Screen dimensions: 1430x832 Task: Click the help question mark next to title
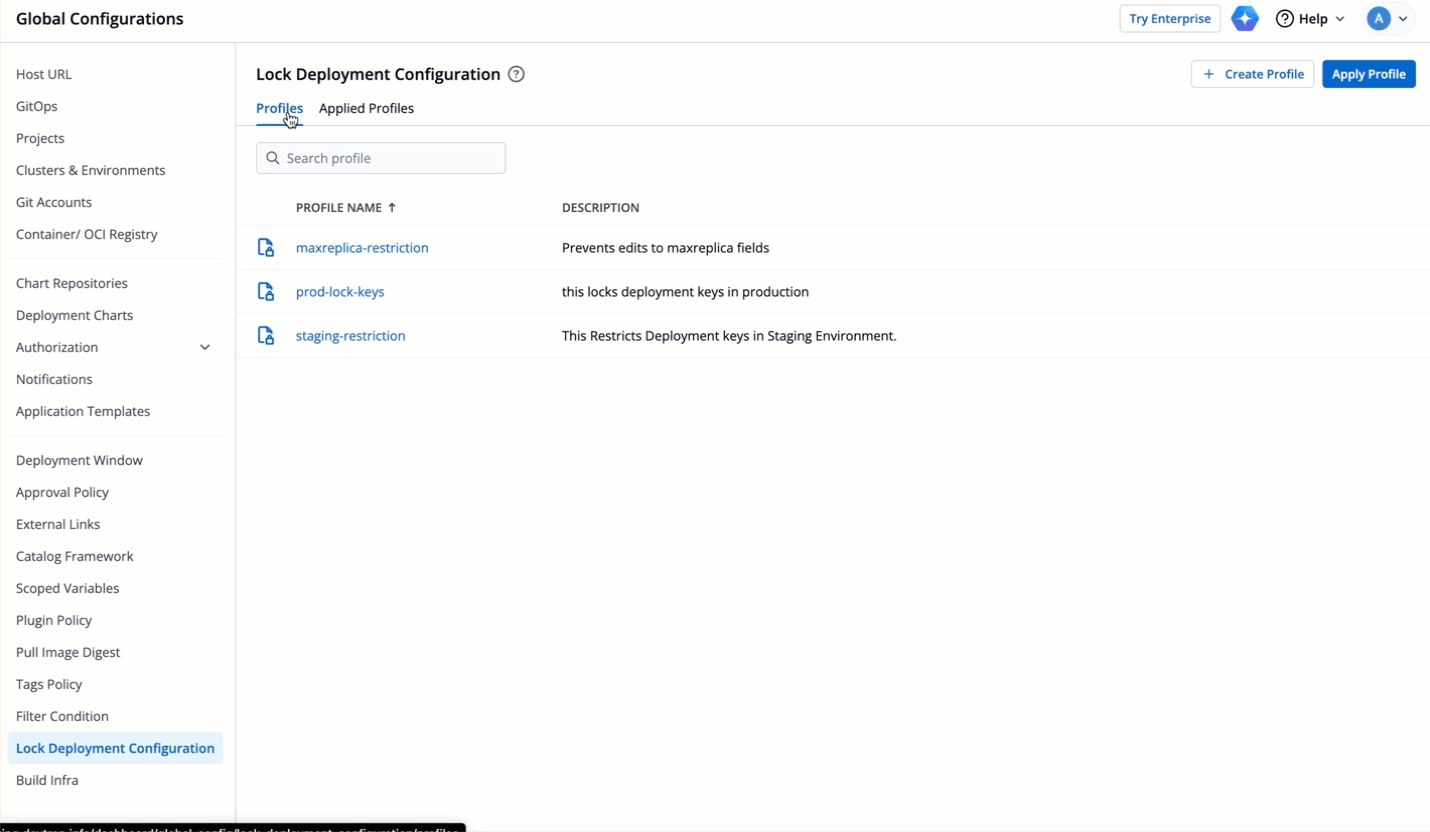tap(516, 74)
